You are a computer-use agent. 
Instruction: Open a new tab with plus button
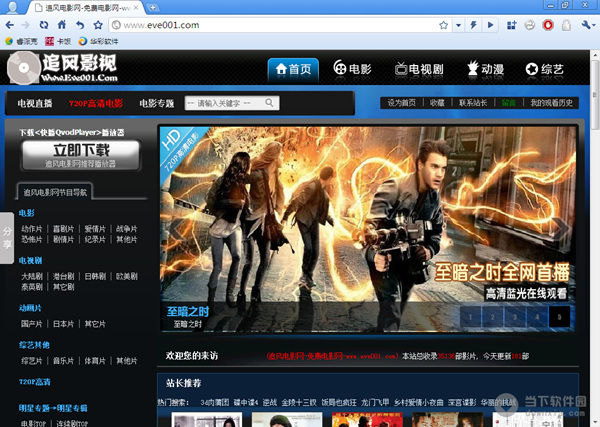coord(152,7)
